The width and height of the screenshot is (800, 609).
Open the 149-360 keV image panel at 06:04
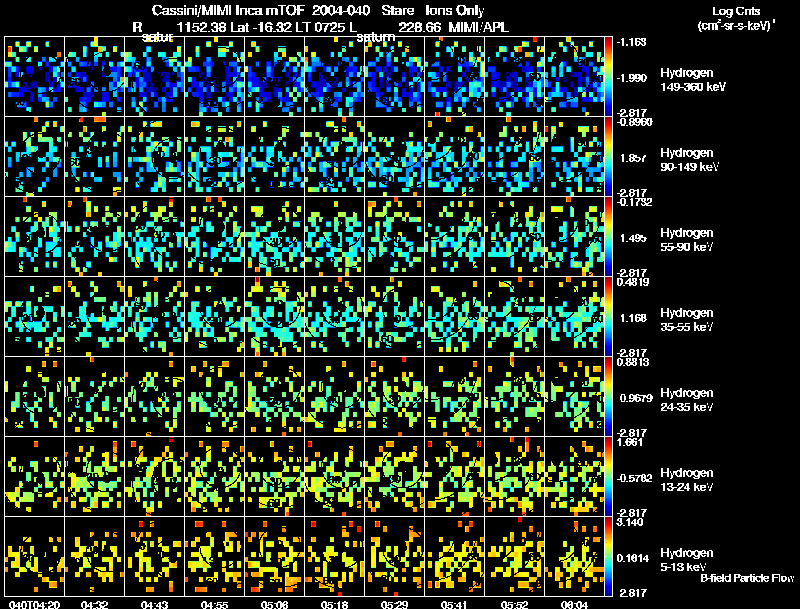(574, 77)
